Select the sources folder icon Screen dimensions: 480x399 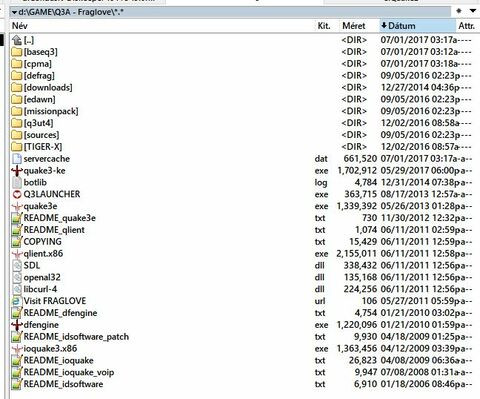(17, 135)
